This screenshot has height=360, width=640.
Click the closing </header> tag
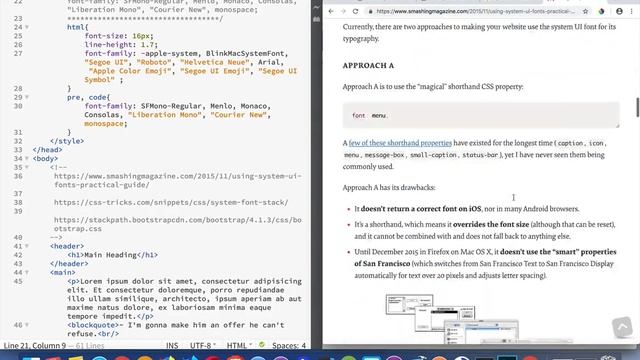69,264
